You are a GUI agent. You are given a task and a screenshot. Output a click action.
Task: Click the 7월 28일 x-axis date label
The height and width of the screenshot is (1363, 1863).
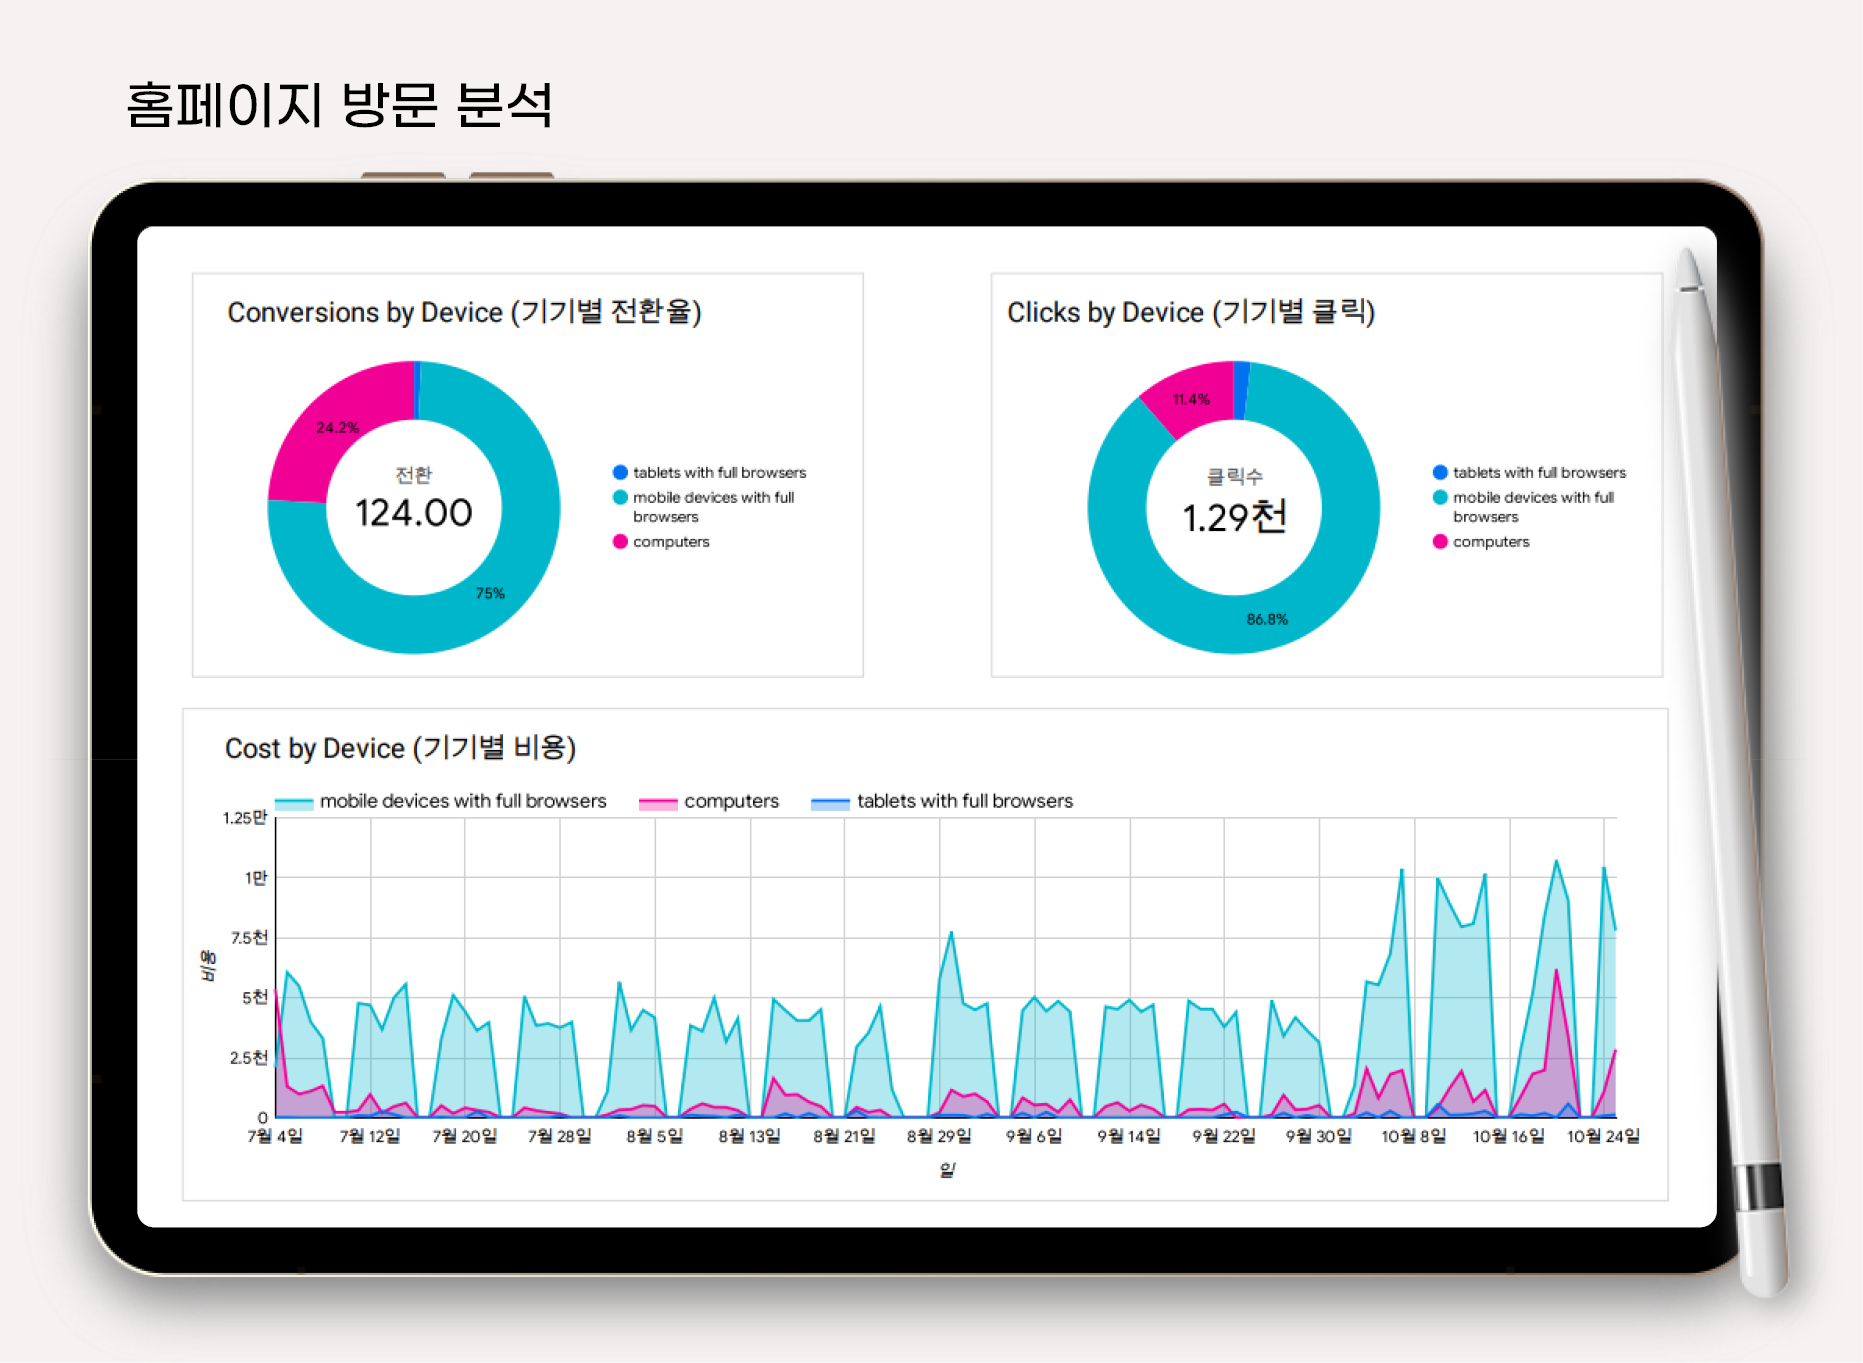pos(559,1136)
